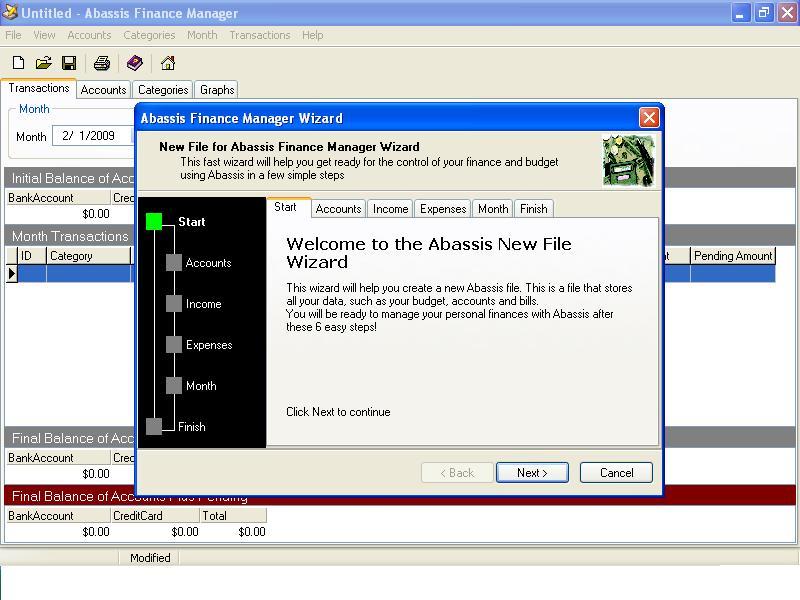
Task: Click the wizard's finance header picture
Action: (628, 161)
